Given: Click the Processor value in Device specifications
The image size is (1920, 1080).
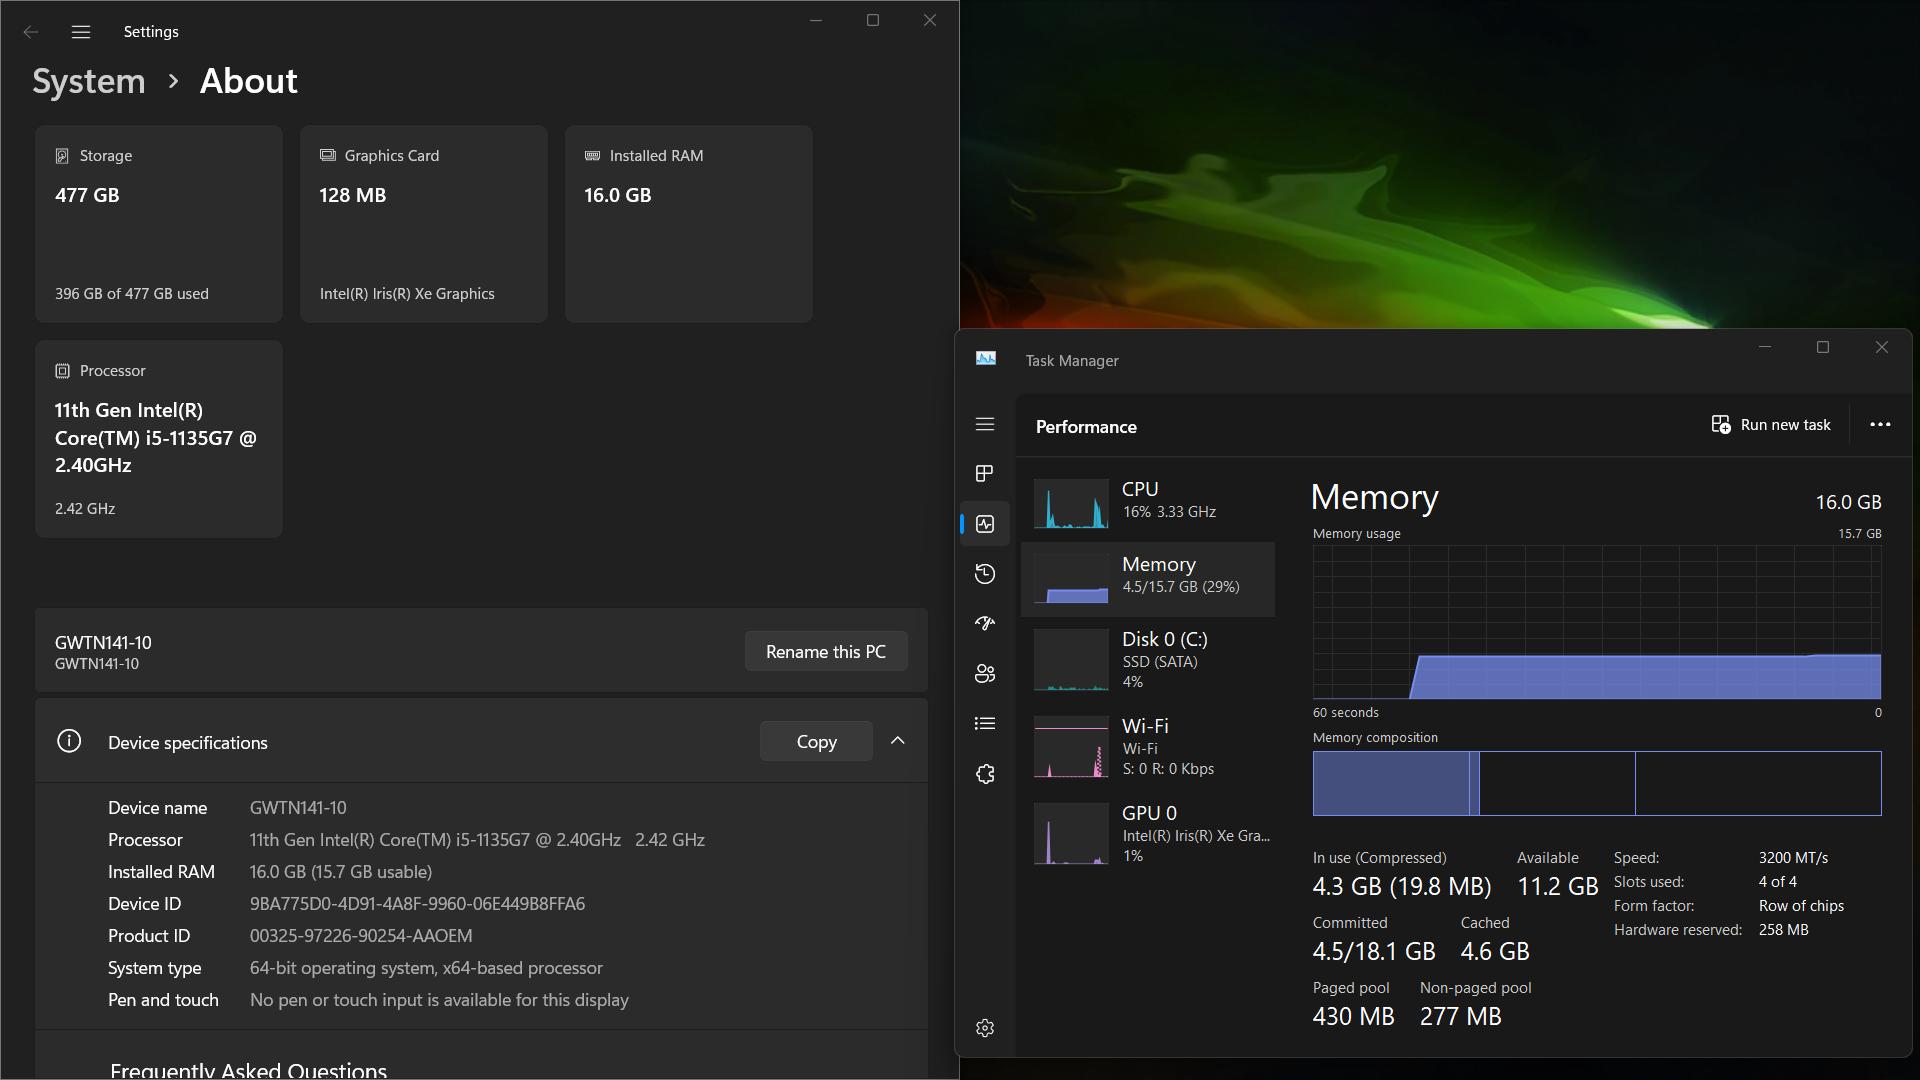Looking at the screenshot, I should [477, 840].
